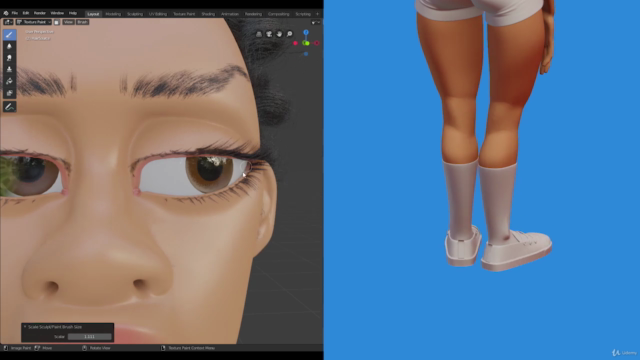640x360 pixels.
Task: Open the View menu in viewport header
Action: (x=68, y=22)
